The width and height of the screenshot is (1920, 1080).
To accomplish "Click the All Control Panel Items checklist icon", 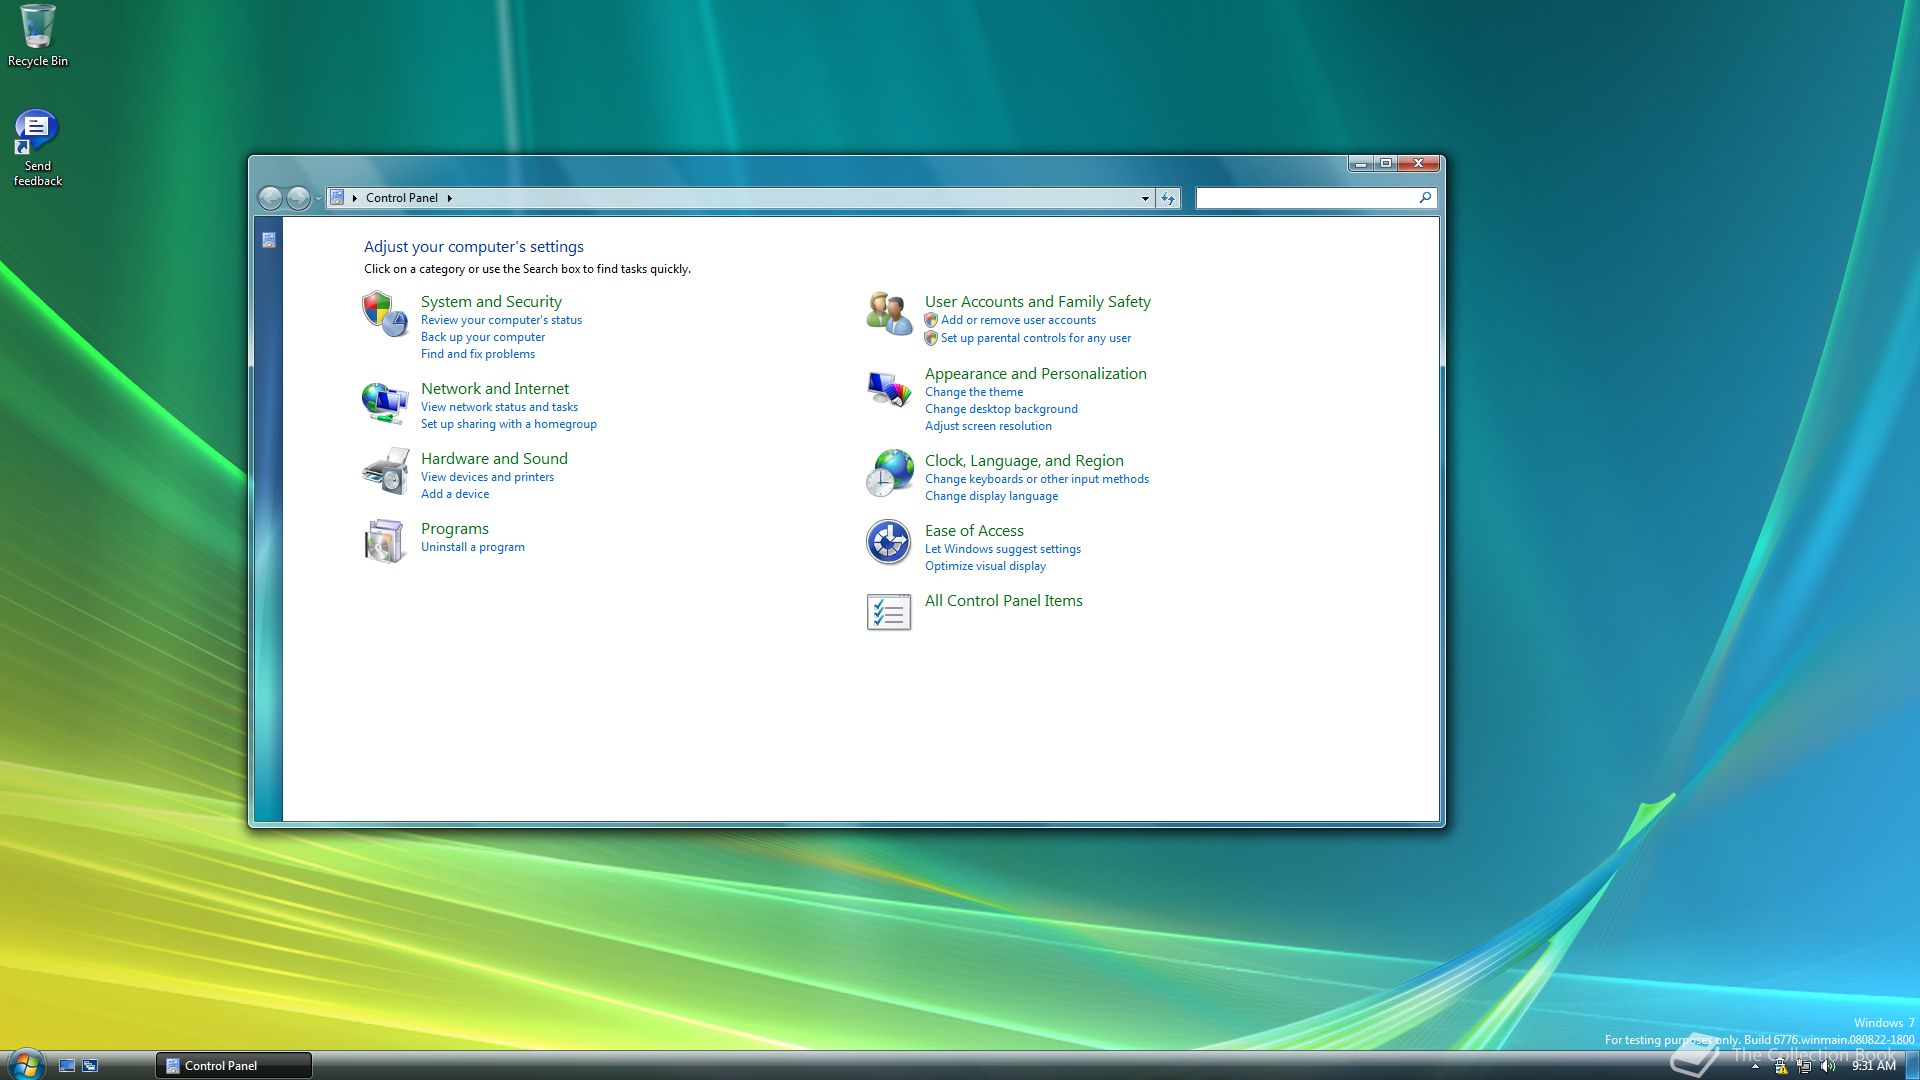I will (x=889, y=612).
